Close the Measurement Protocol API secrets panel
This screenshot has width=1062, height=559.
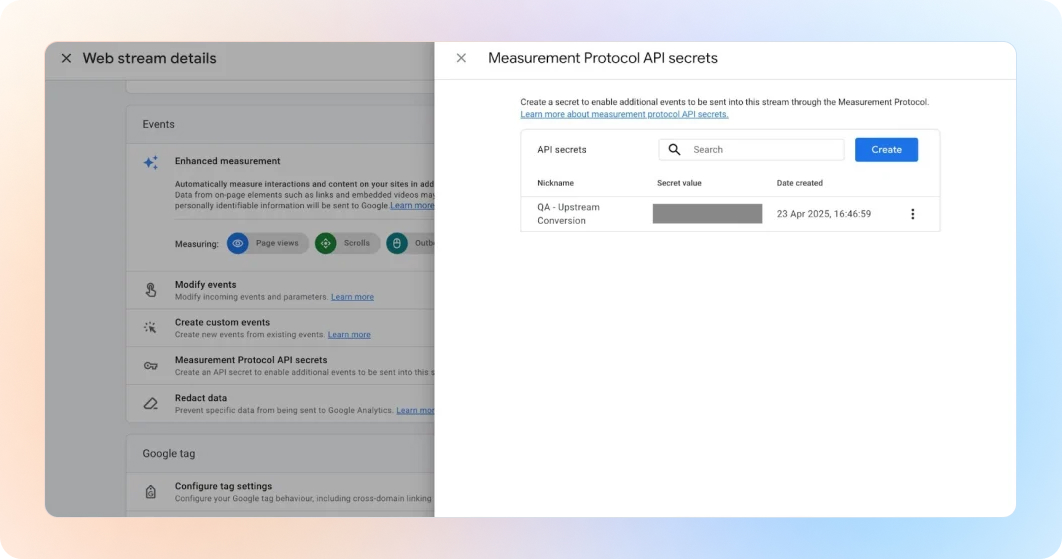pyautogui.click(x=461, y=58)
